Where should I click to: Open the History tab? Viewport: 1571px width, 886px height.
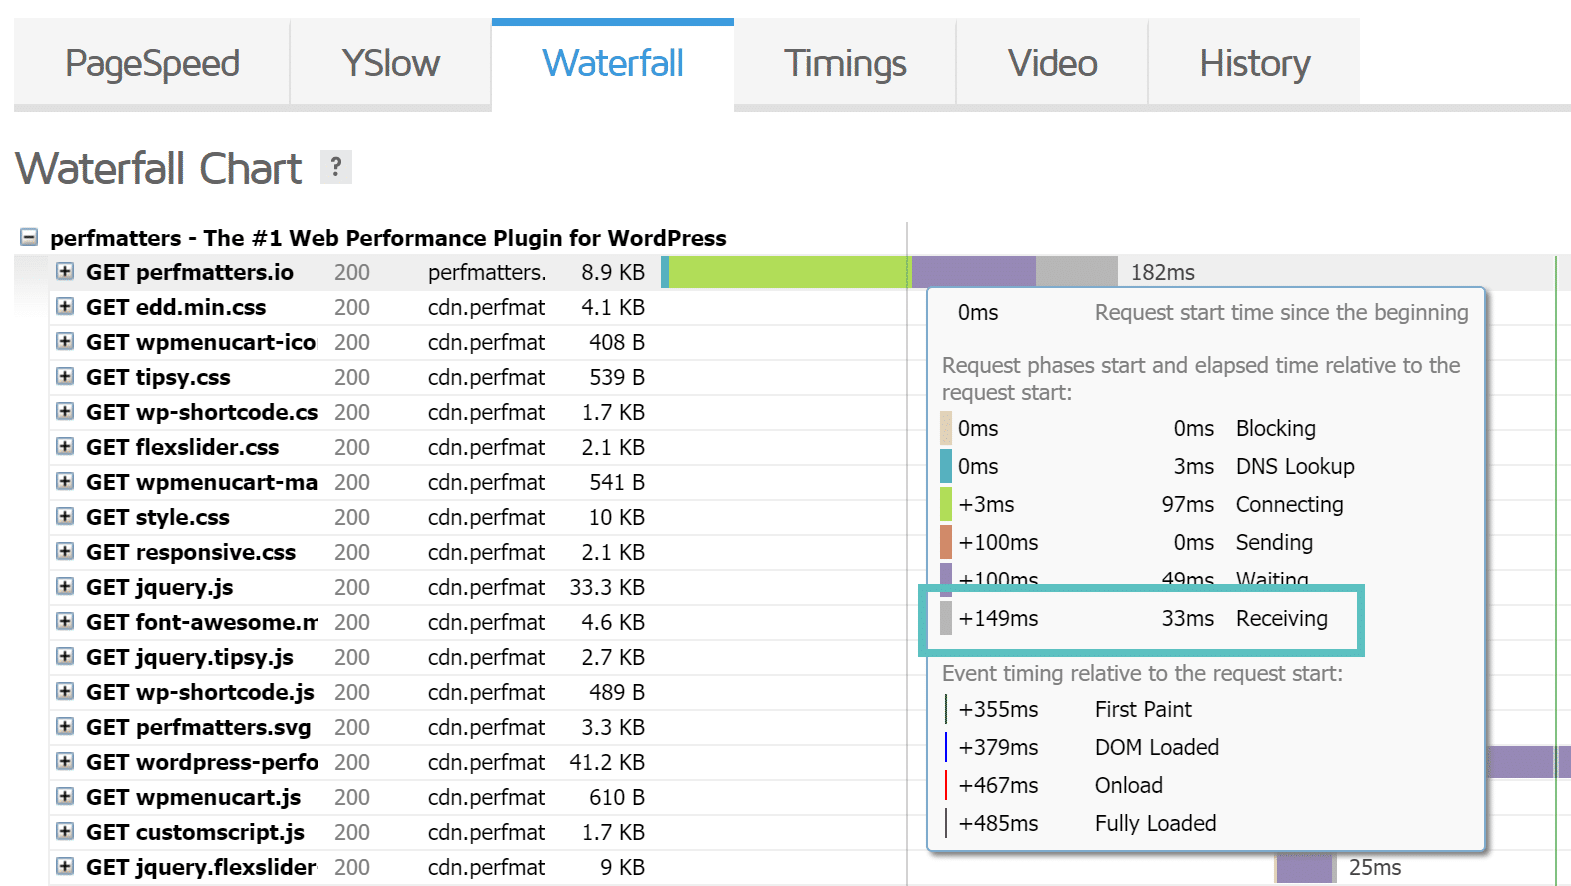click(1254, 63)
